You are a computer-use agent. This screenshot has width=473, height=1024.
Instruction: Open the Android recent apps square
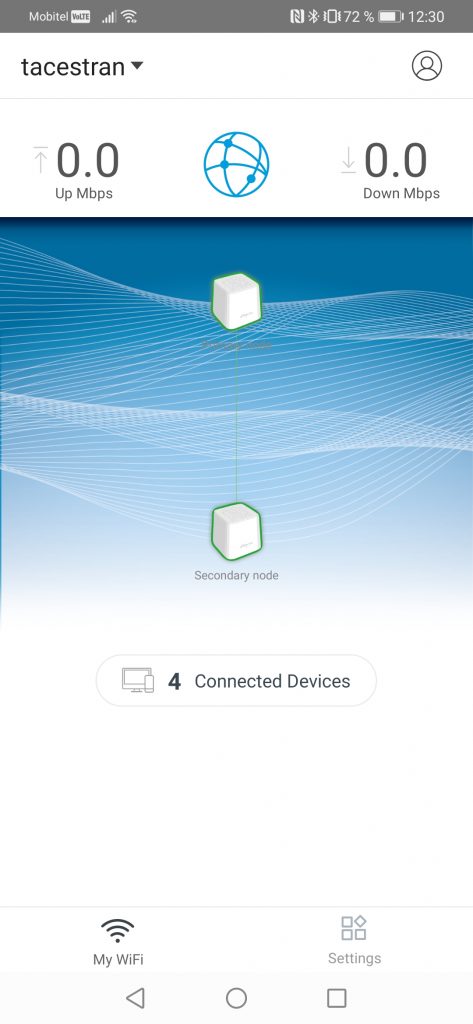click(336, 997)
